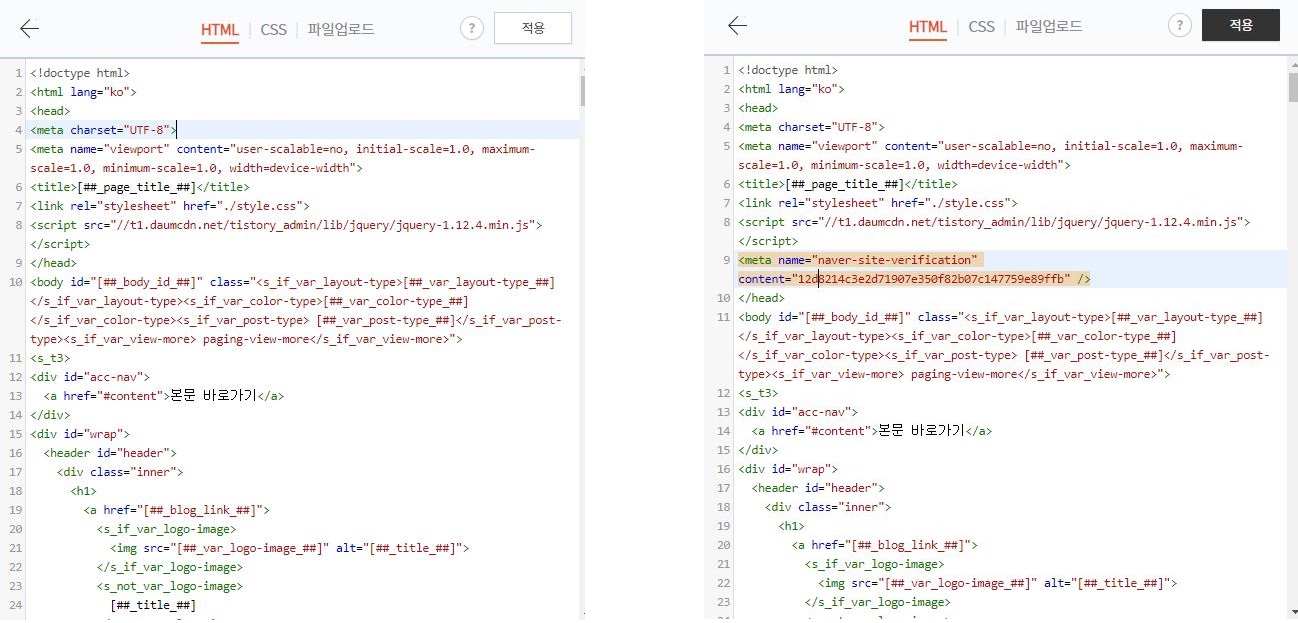Click <html lang="ko"> in the right editor
Viewport: 1298px width, 623px height.
(791, 89)
